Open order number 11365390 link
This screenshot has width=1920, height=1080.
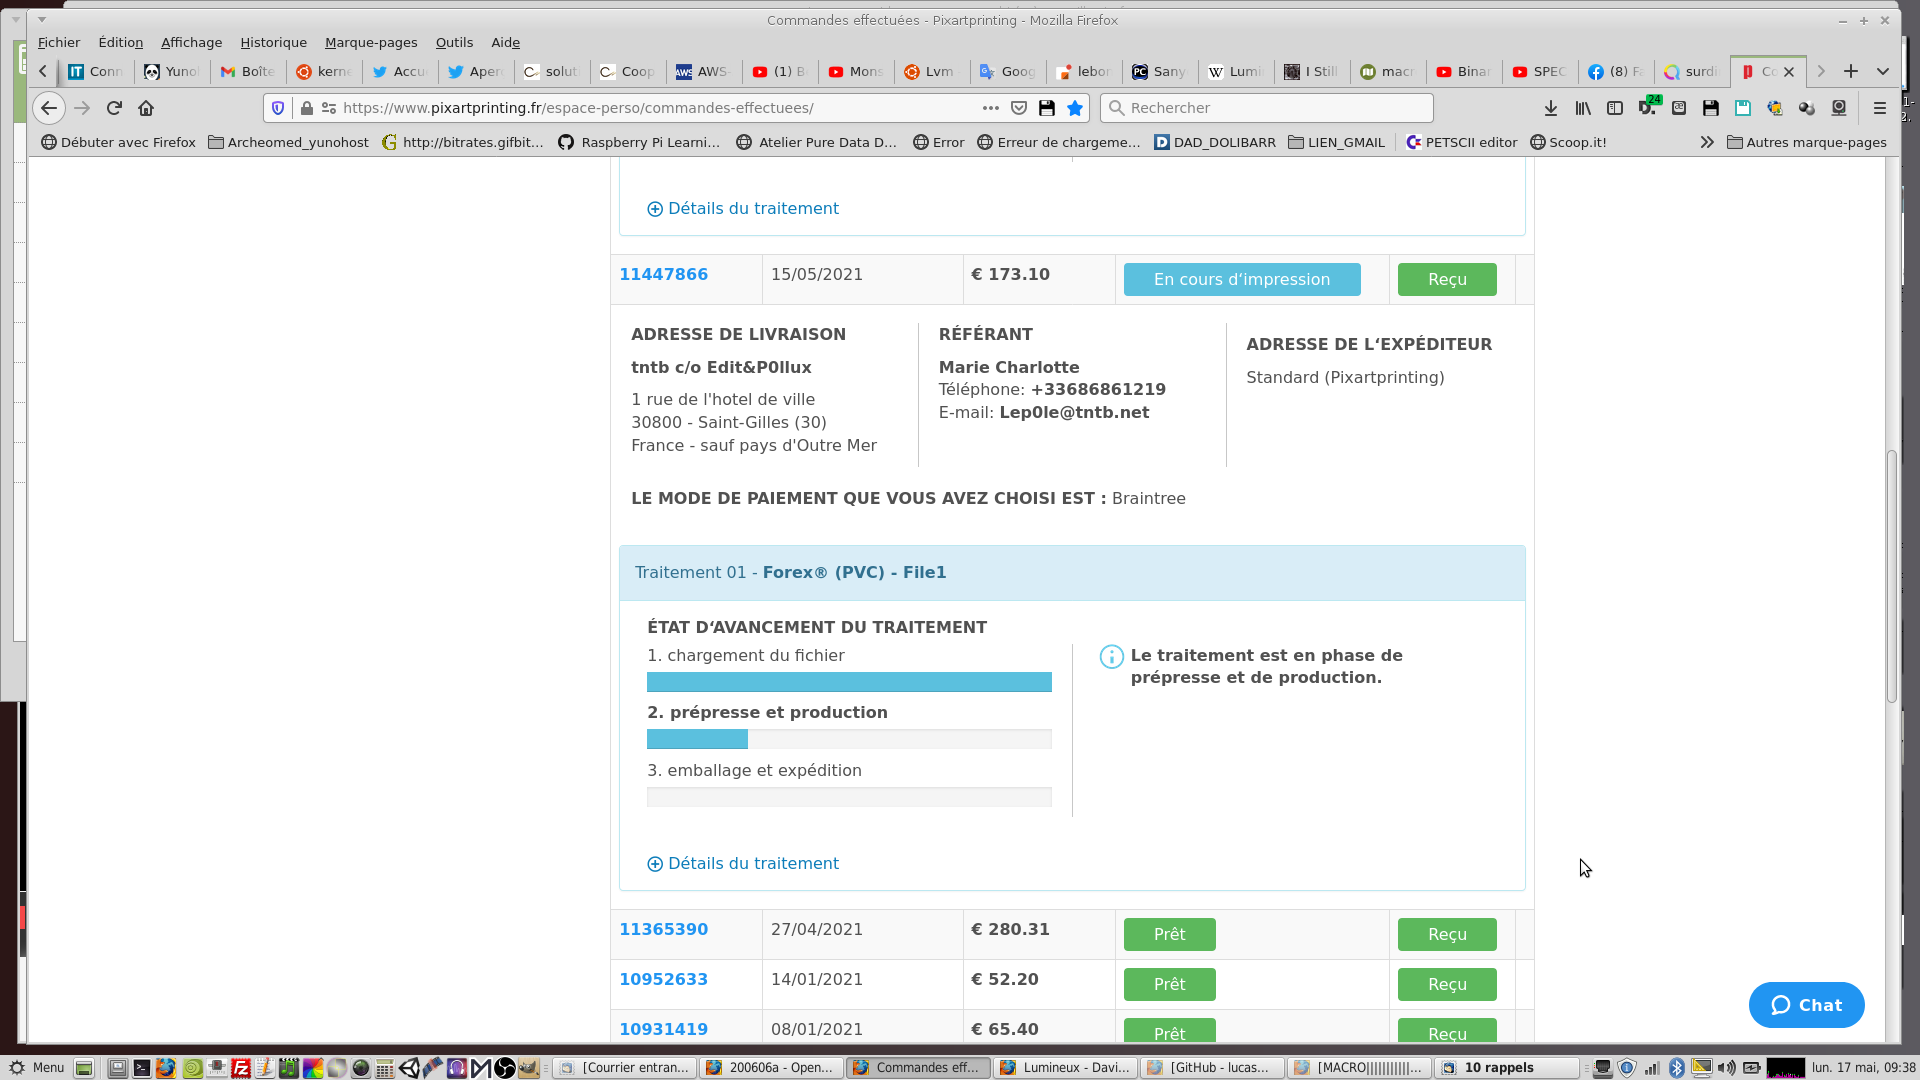(663, 929)
